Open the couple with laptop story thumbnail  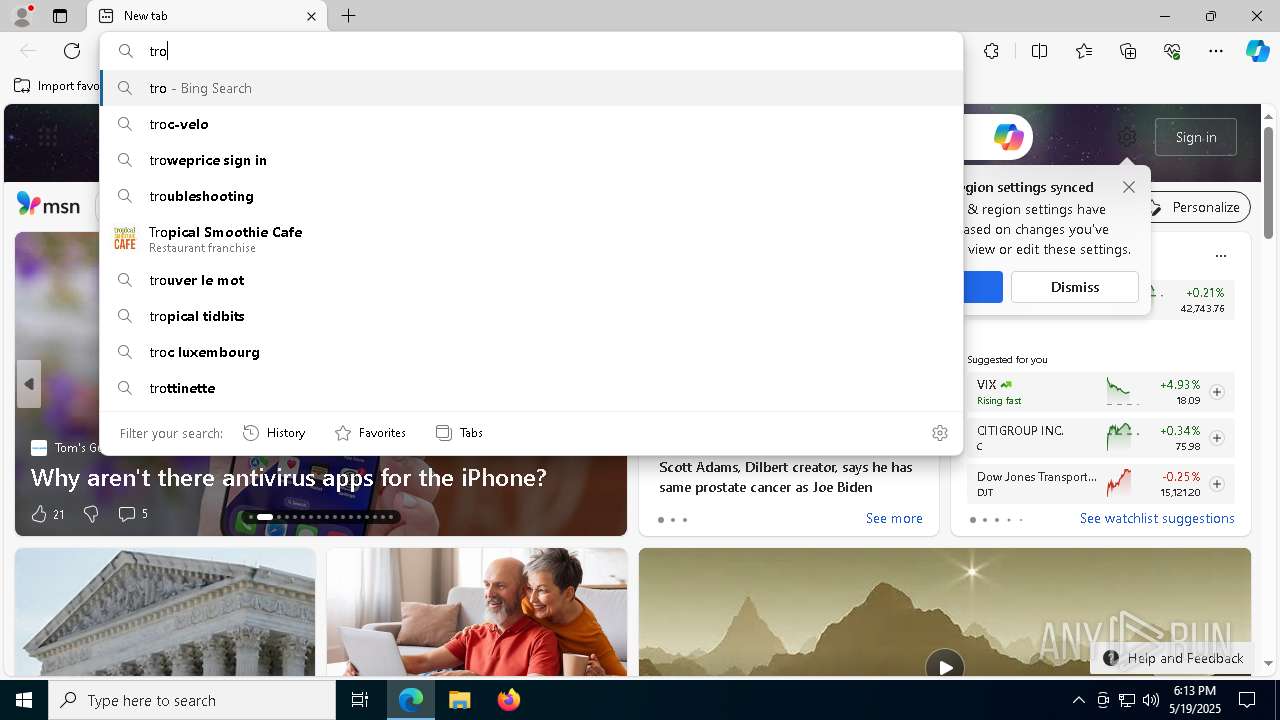(x=477, y=612)
